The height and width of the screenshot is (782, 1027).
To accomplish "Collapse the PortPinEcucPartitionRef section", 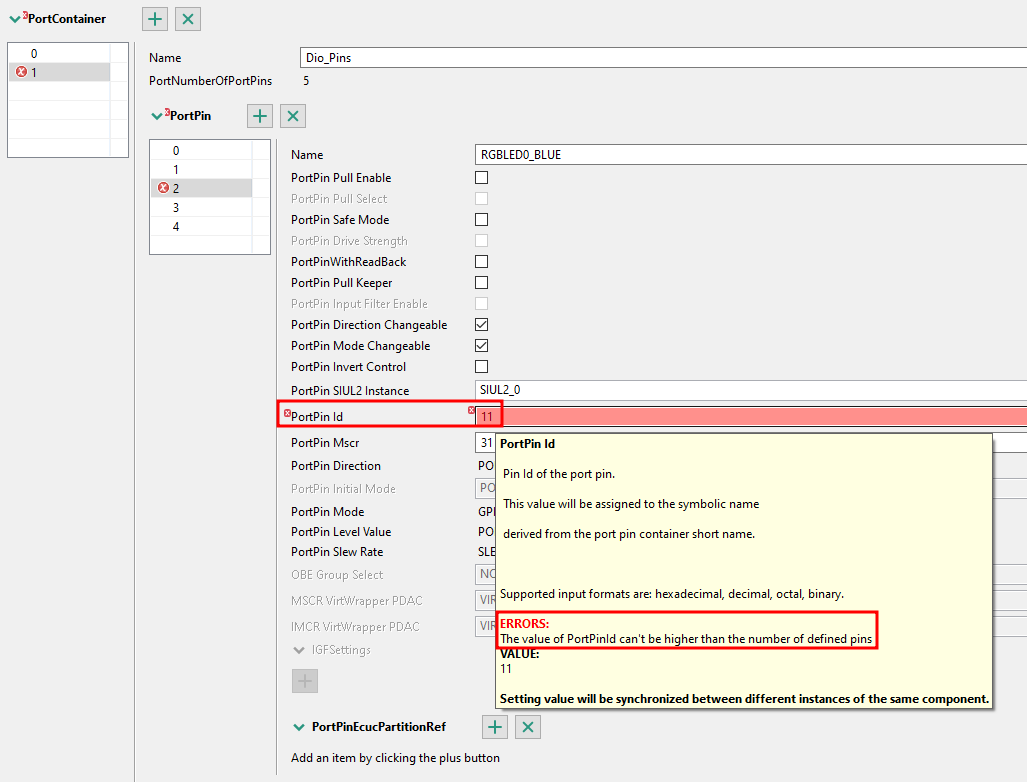I will (x=297, y=727).
